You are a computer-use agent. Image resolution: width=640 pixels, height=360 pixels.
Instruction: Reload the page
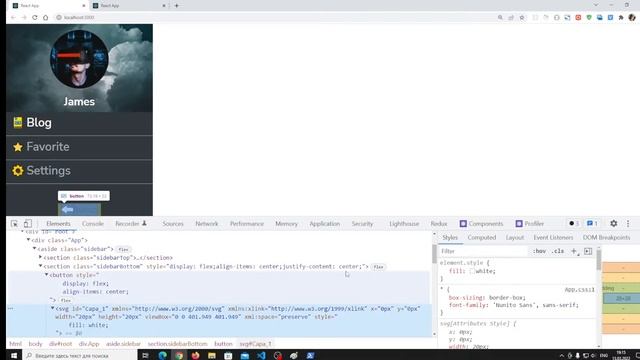[x=35, y=18]
